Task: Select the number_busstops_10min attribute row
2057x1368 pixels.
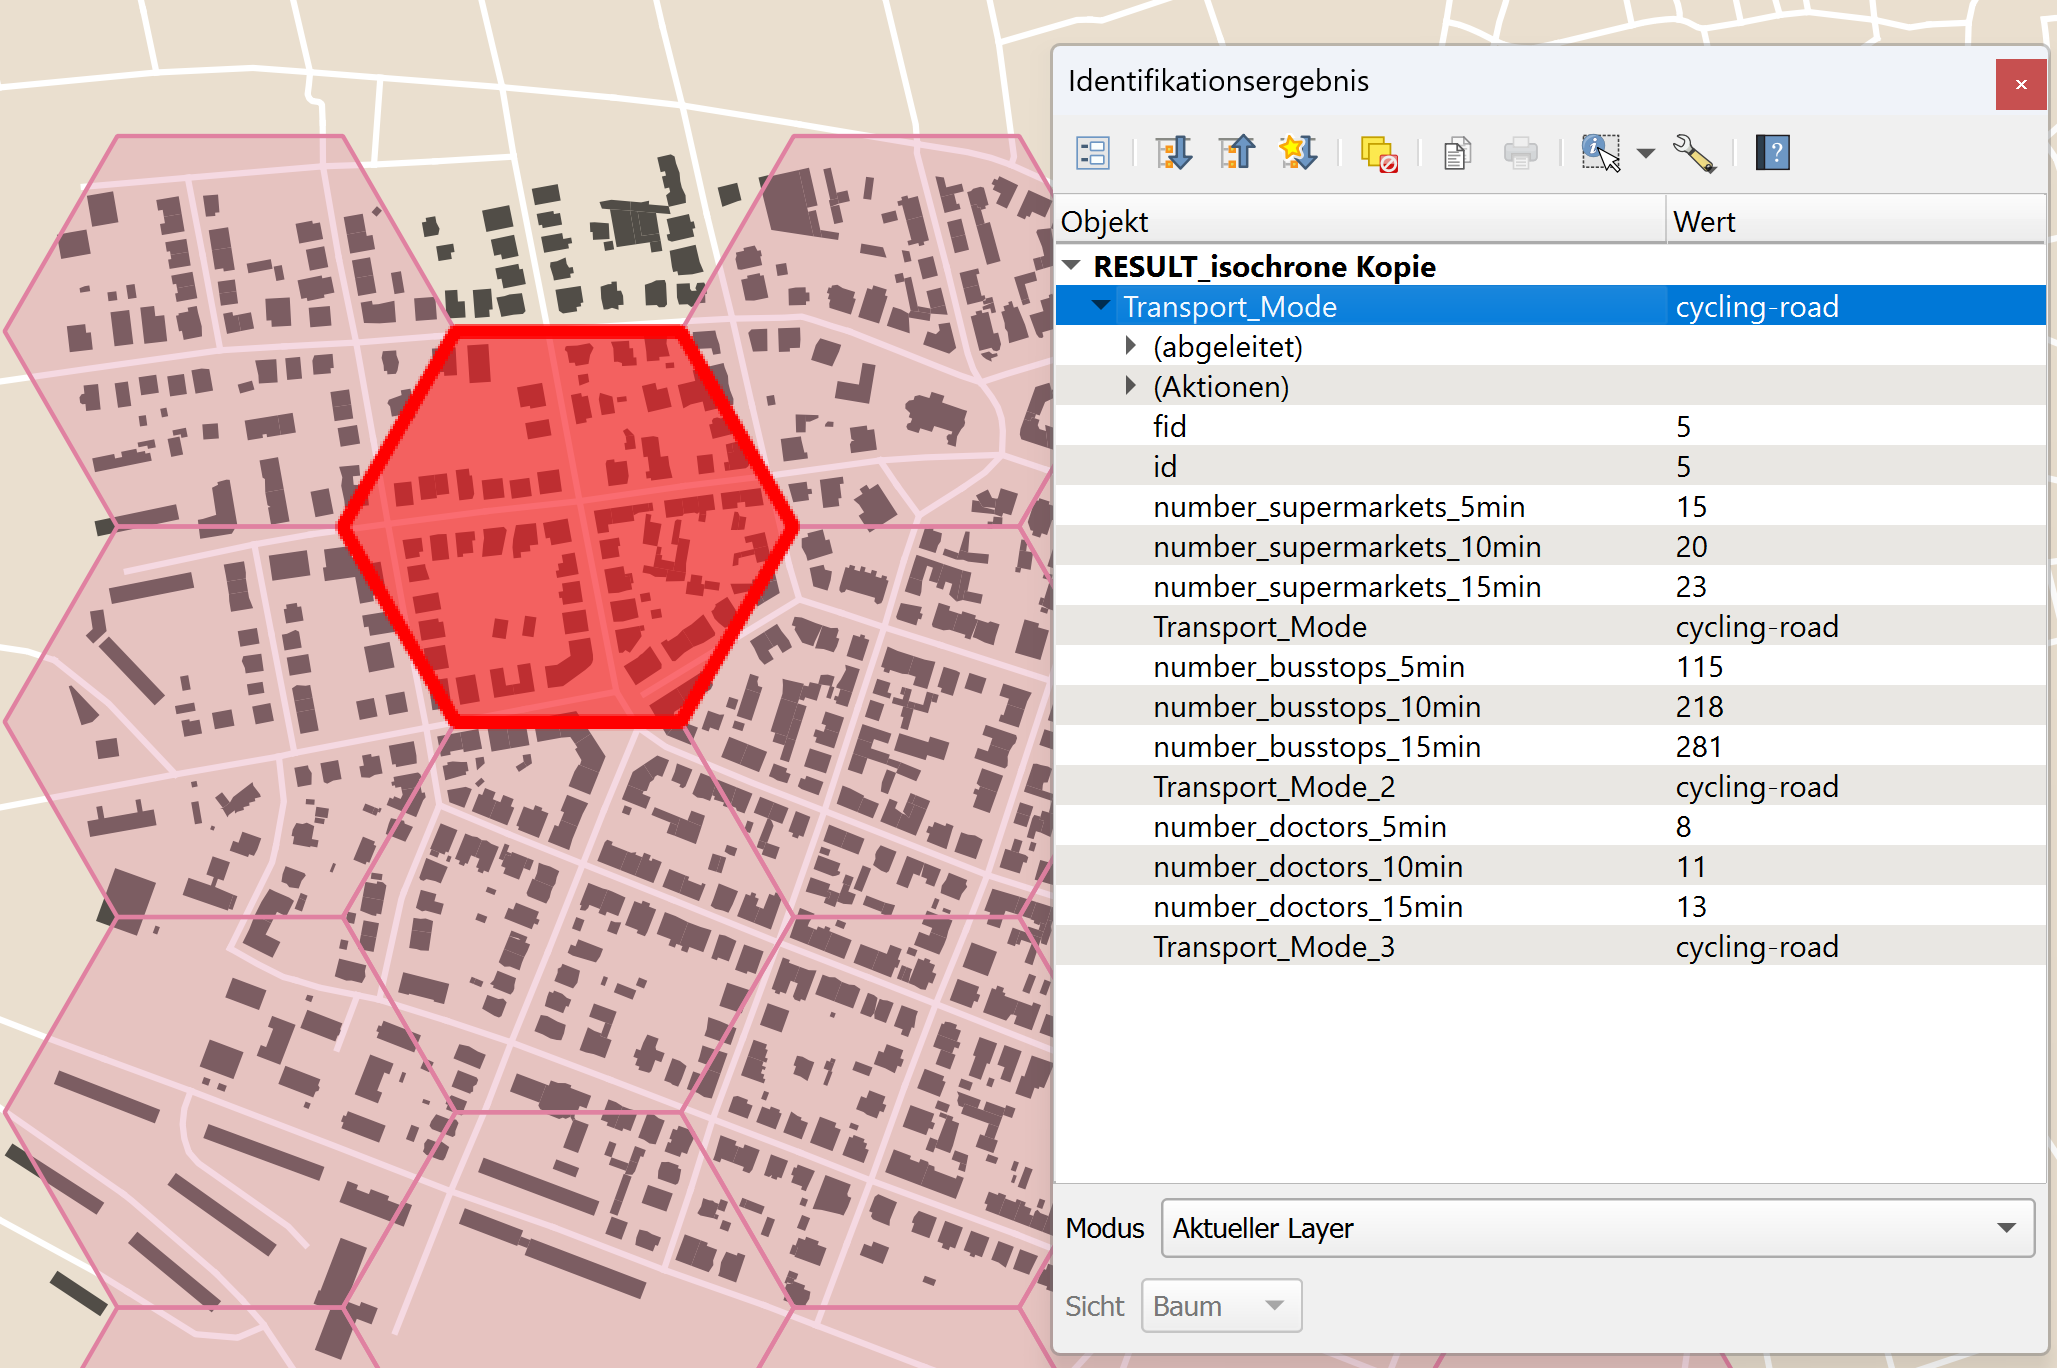Action: (x=1316, y=707)
